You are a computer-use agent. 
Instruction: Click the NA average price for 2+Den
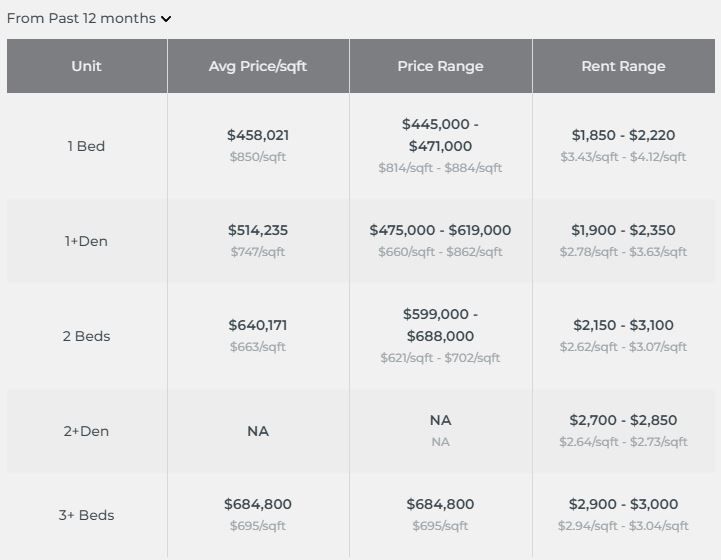[258, 431]
